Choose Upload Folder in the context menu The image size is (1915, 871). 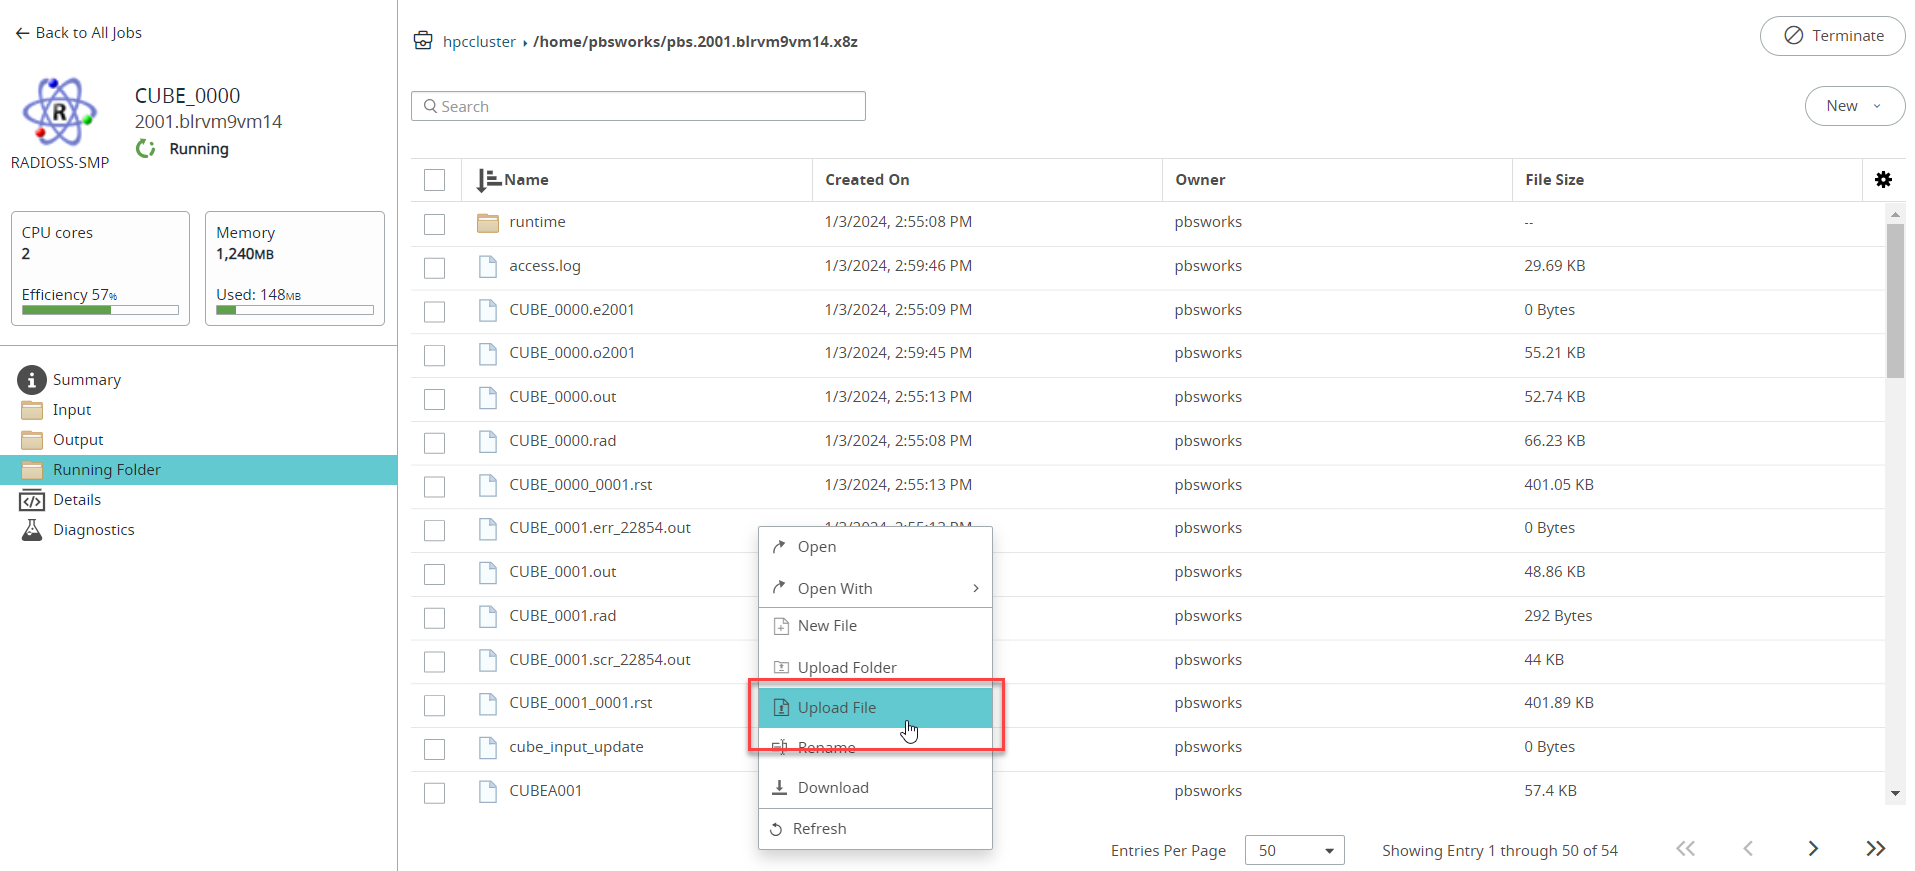[x=875, y=667]
